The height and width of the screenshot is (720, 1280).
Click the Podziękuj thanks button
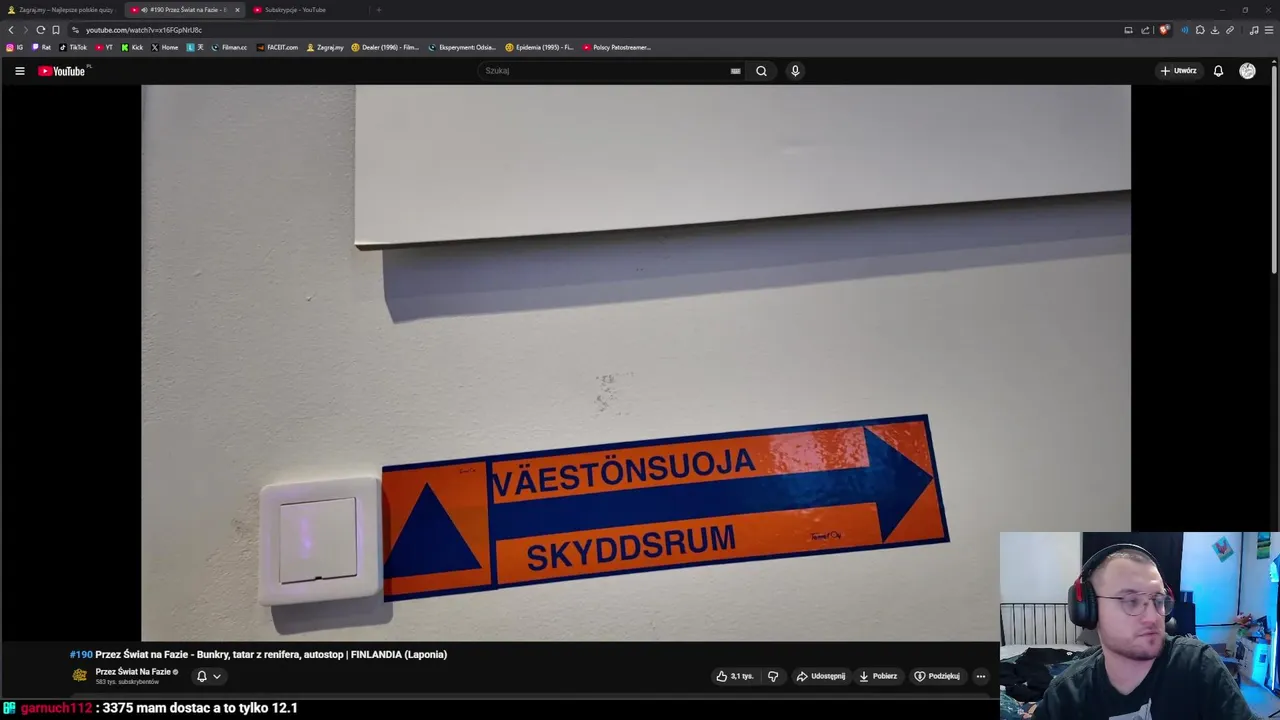[937, 676]
